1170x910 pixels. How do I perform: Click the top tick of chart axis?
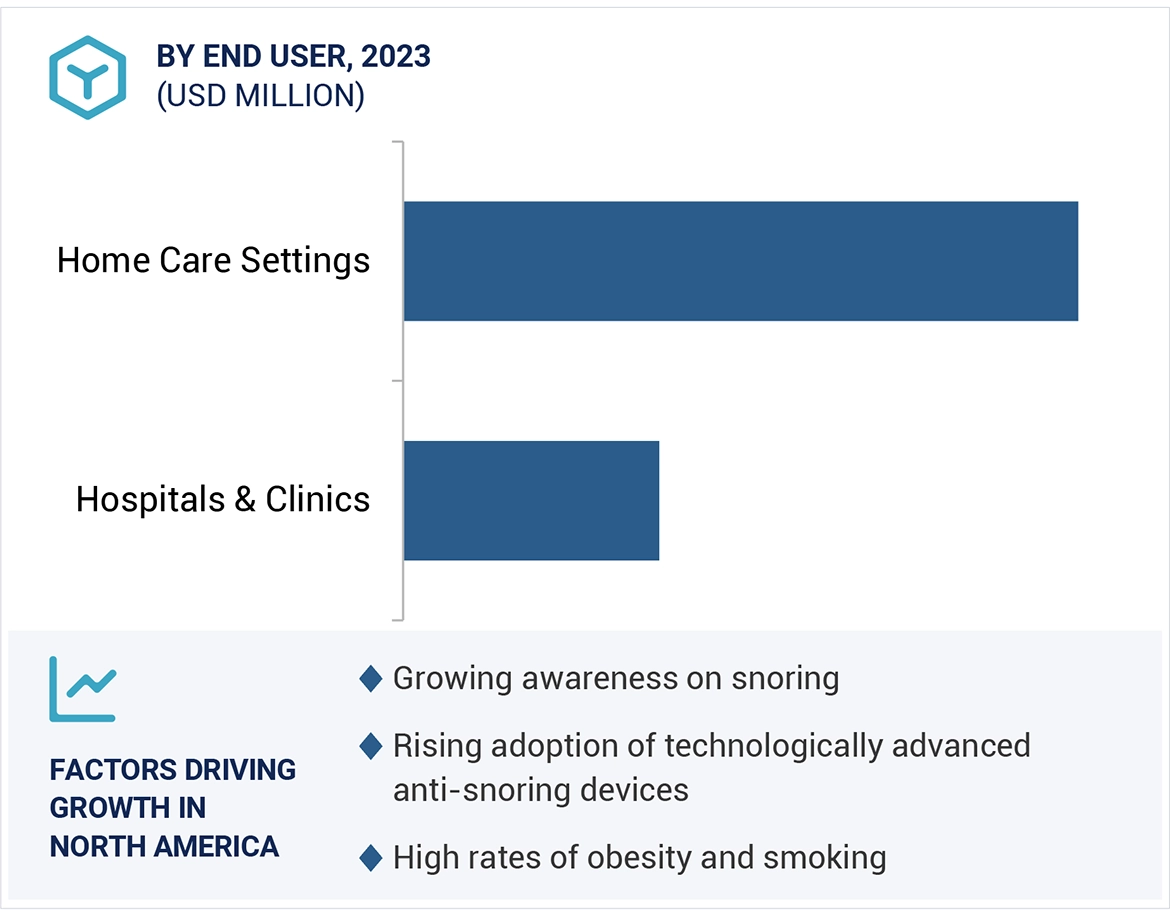tap(397, 142)
